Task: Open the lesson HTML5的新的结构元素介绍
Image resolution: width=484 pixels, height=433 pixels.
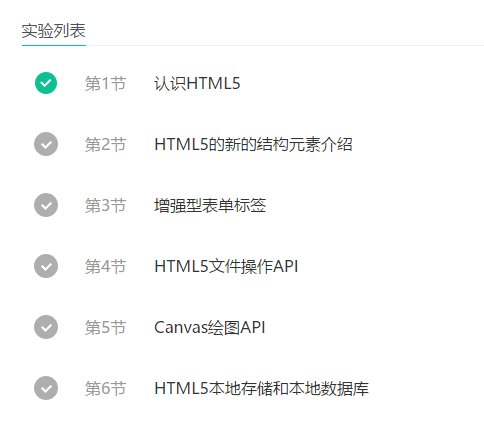Action: [x=253, y=144]
